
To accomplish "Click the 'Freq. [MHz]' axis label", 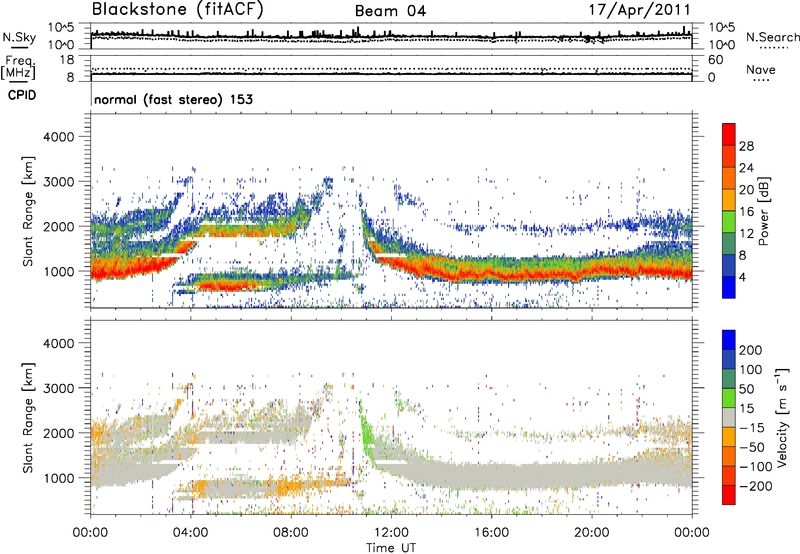I will tap(18, 67).
